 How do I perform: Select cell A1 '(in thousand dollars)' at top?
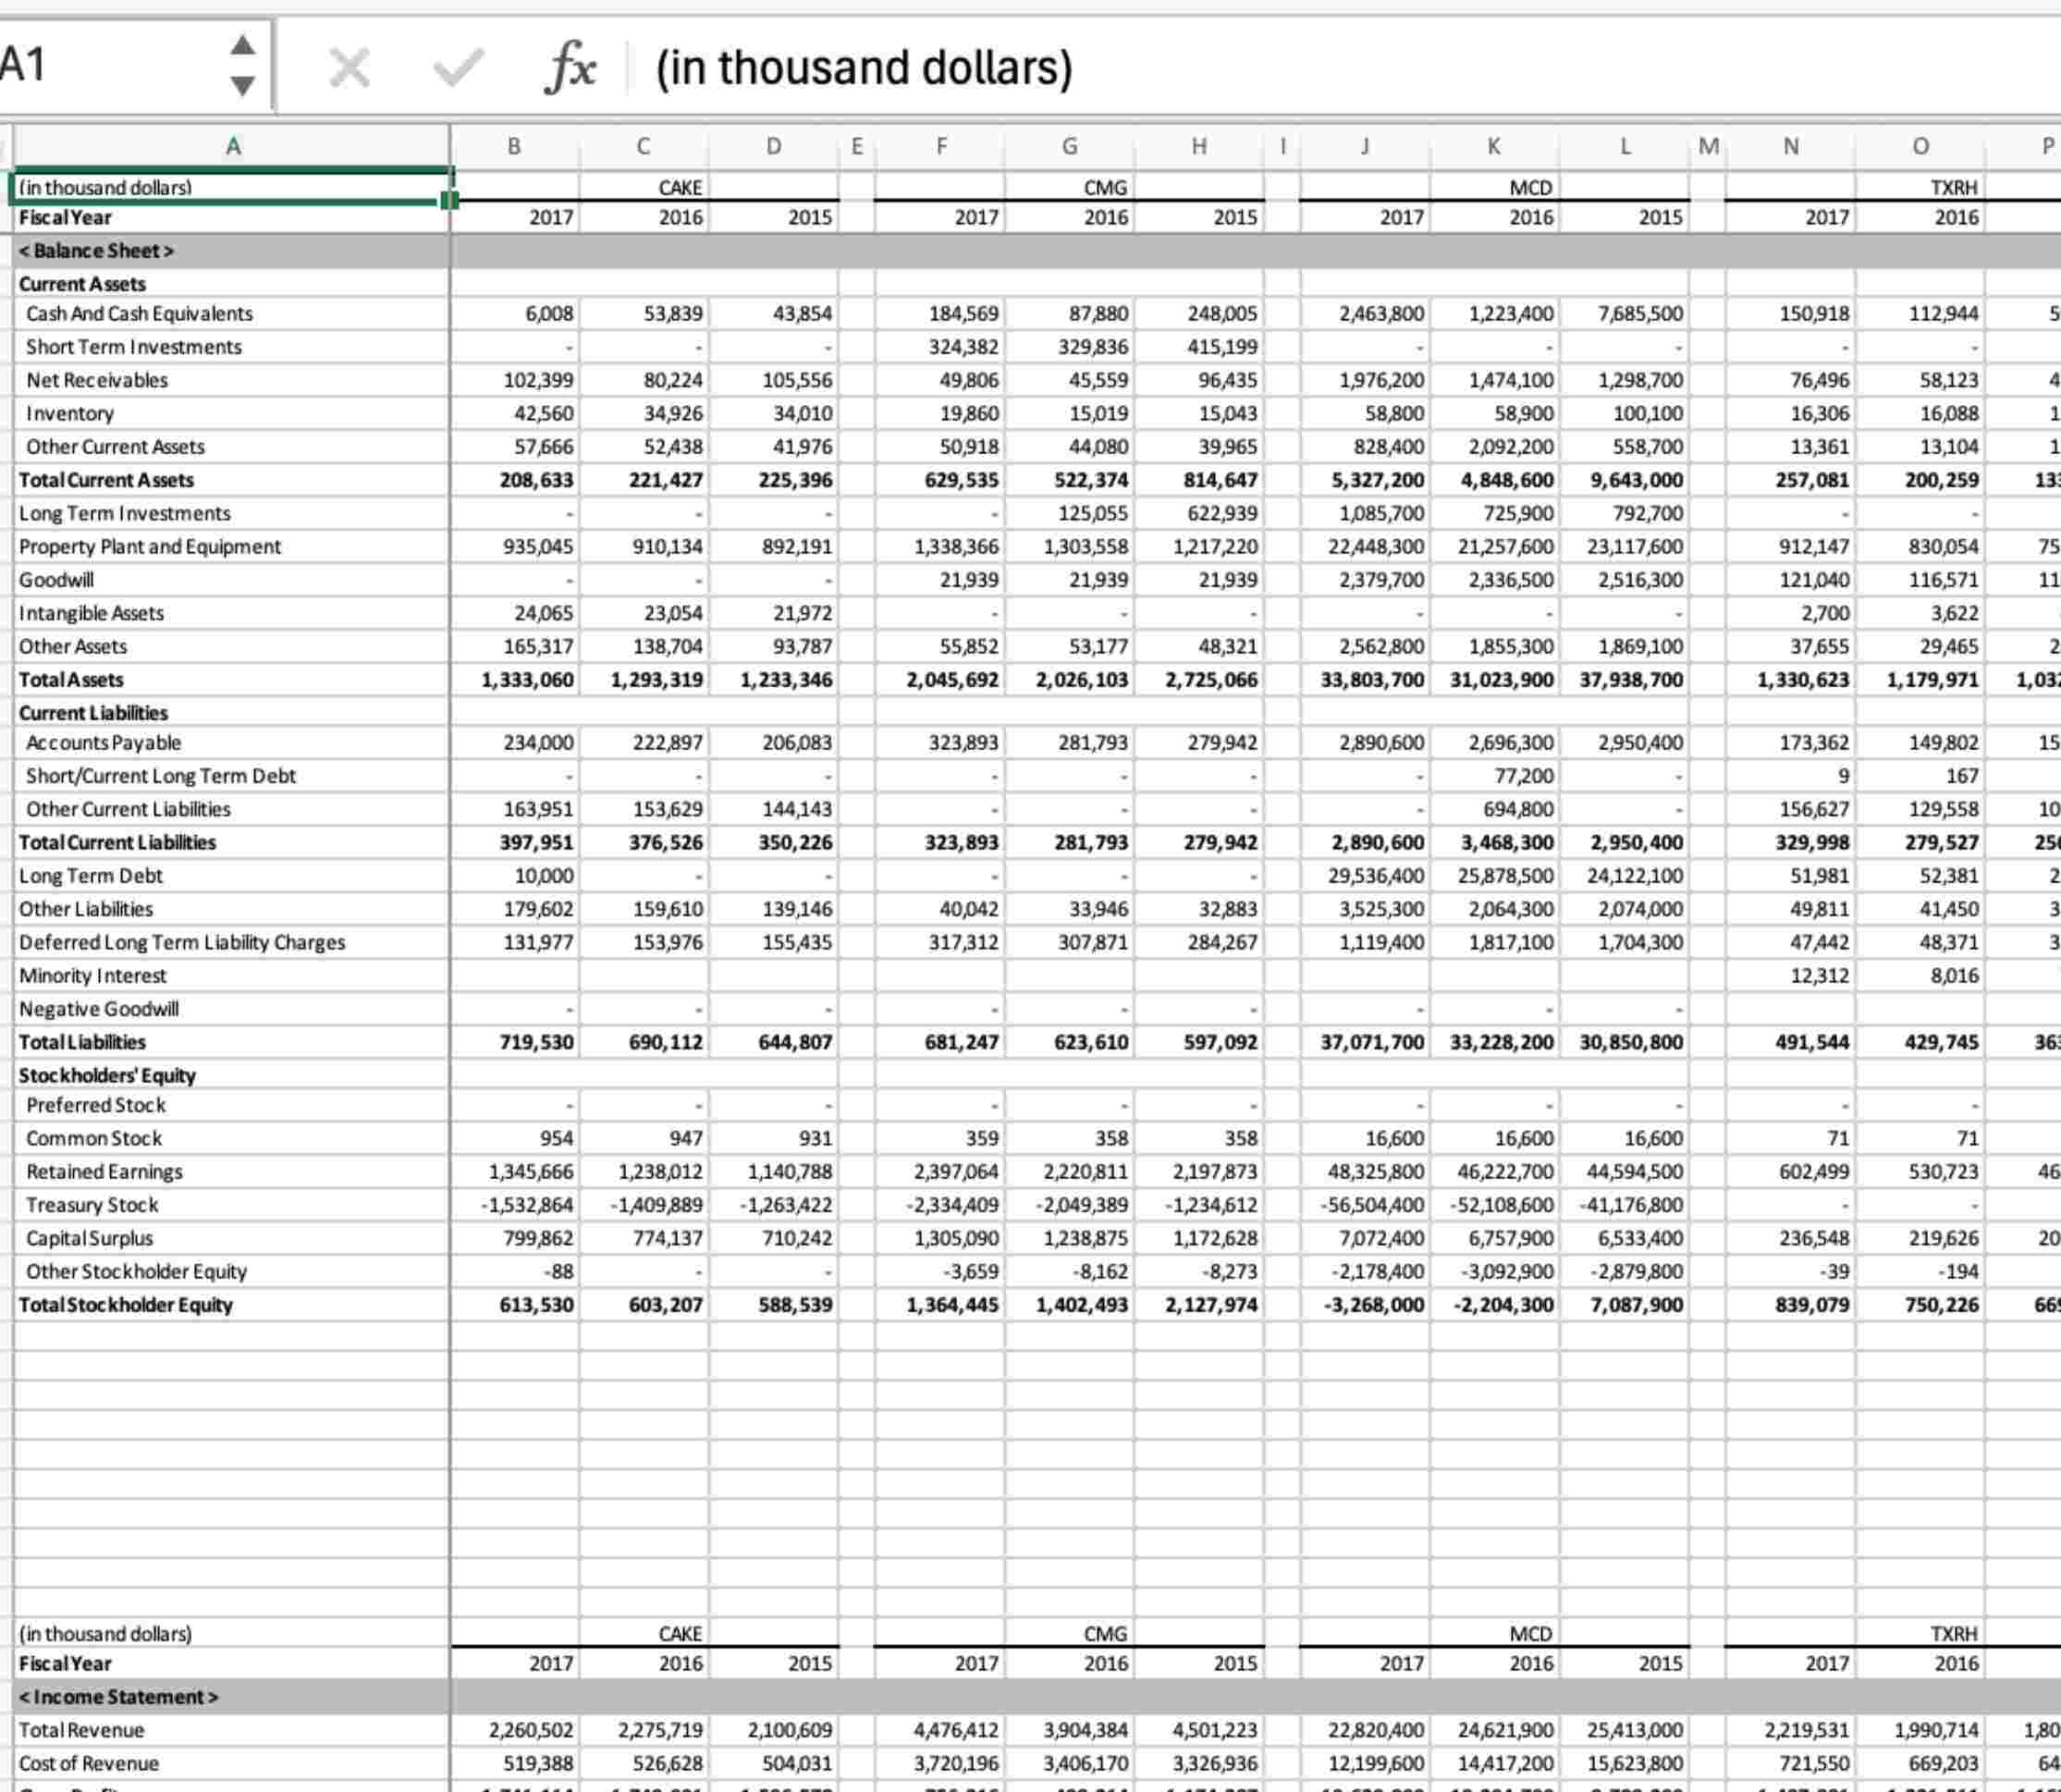click(x=232, y=187)
